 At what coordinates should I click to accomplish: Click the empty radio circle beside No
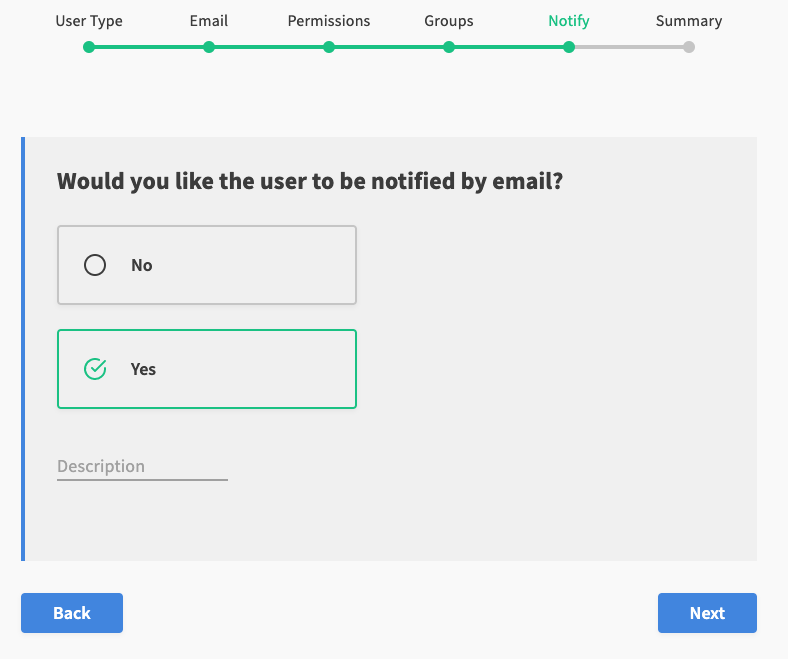pyautogui.click(x=95, y=265)
